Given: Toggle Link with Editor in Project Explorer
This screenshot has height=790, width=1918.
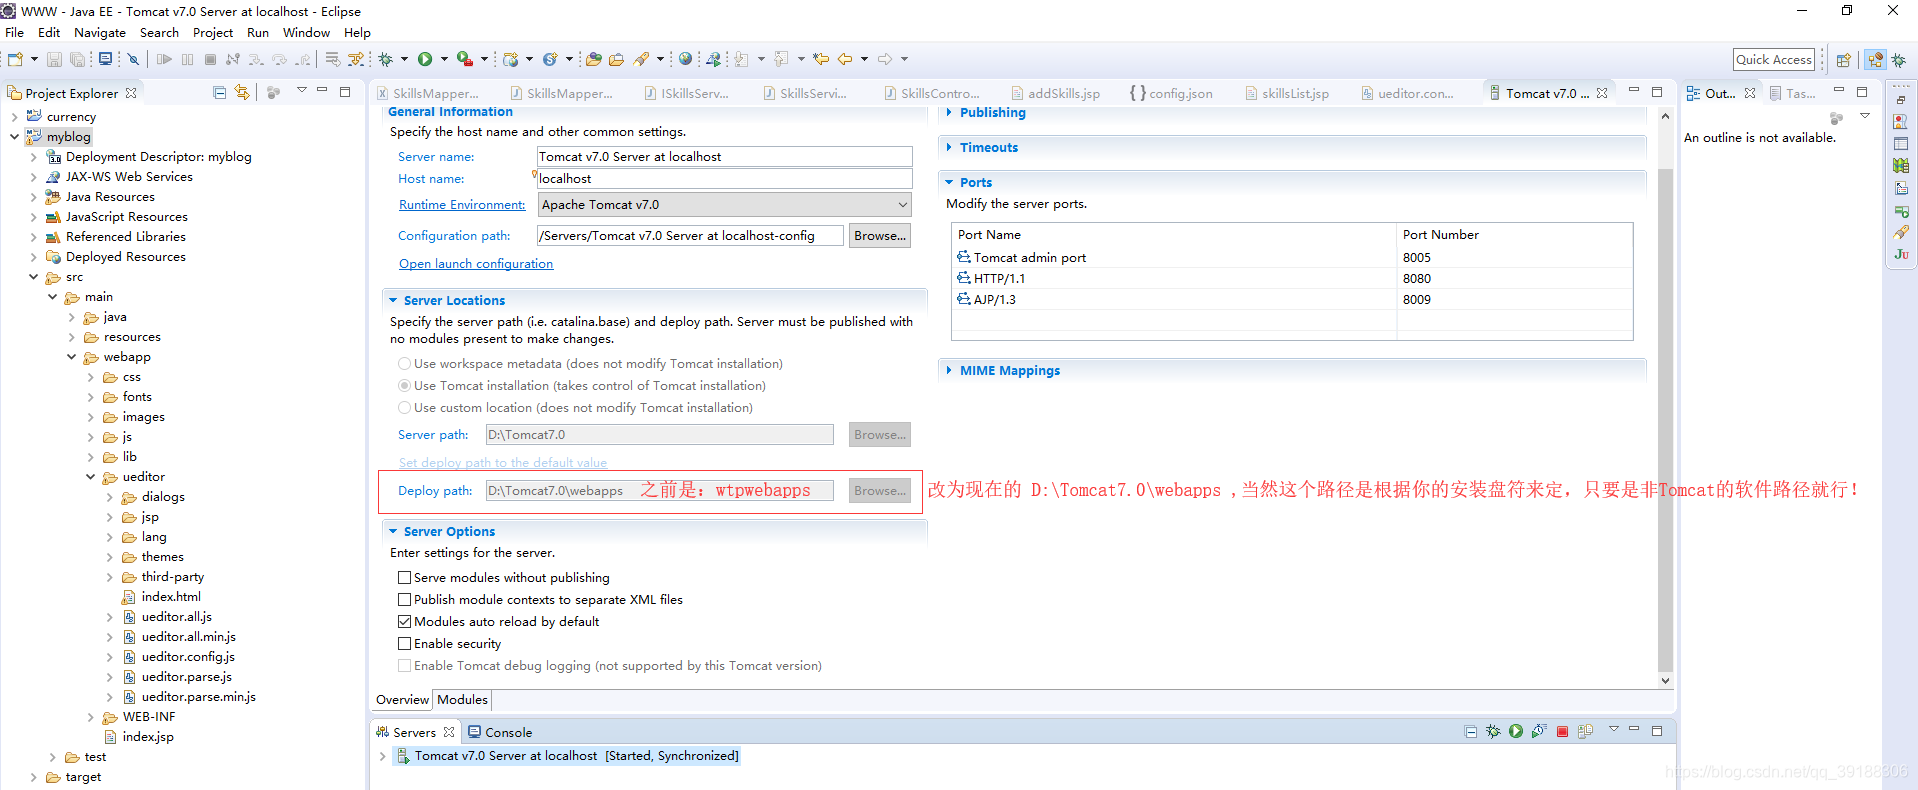Looking at the screenshot, I should (242, 92).
